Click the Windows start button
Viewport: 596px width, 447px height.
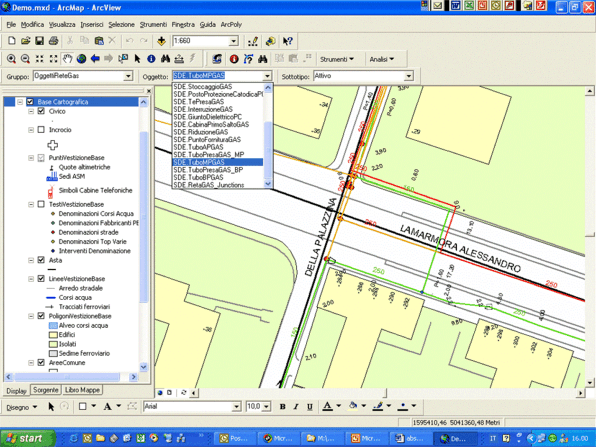coord(28,438)
